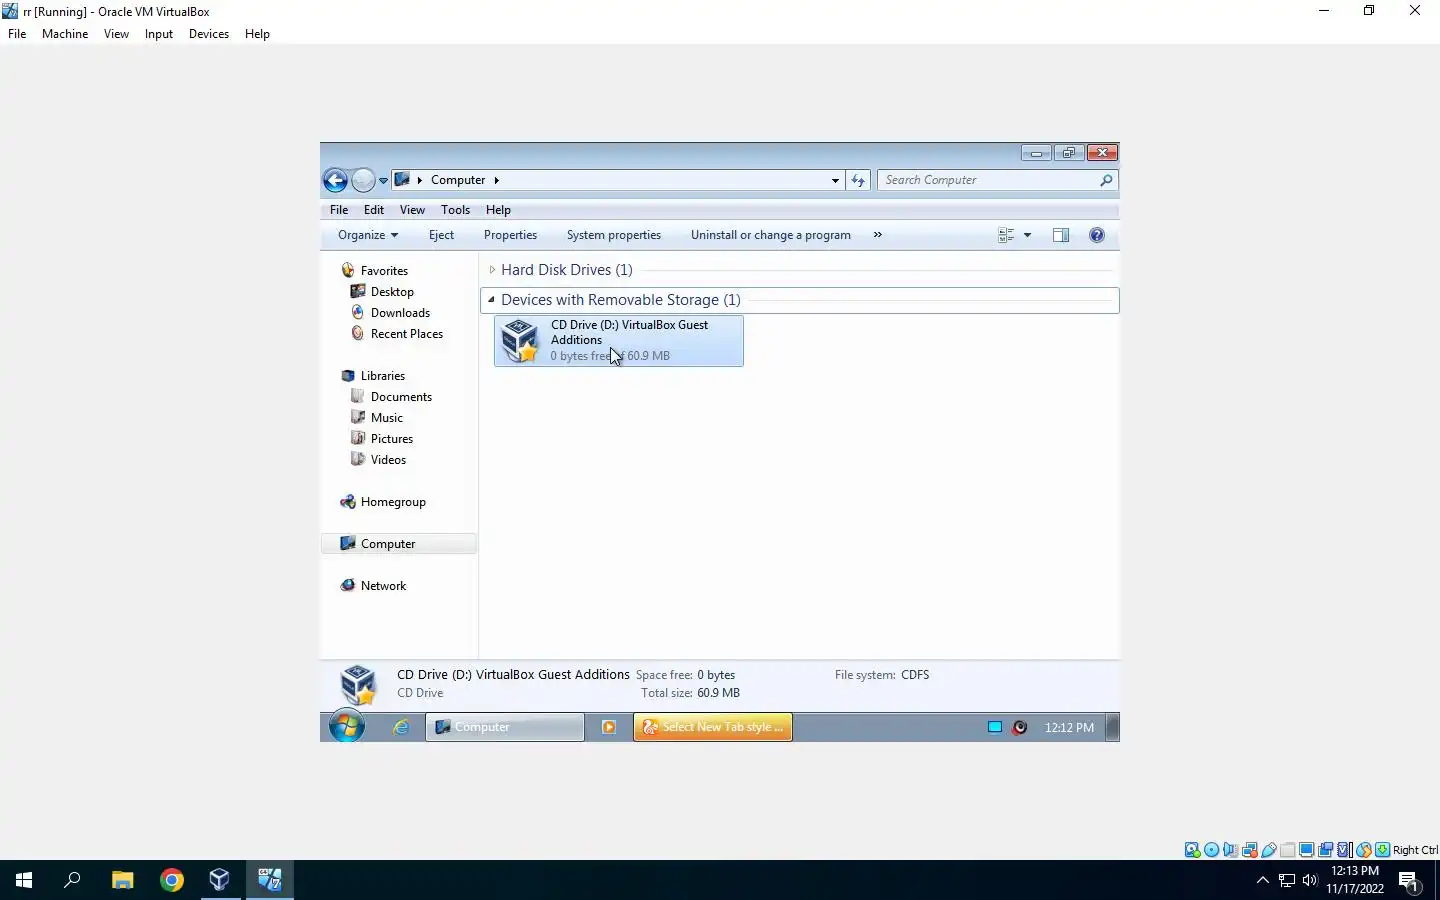Click the Windows 7 Start orb
Image resolution: width=1440 pixels, height=900 pixels.
347,727
